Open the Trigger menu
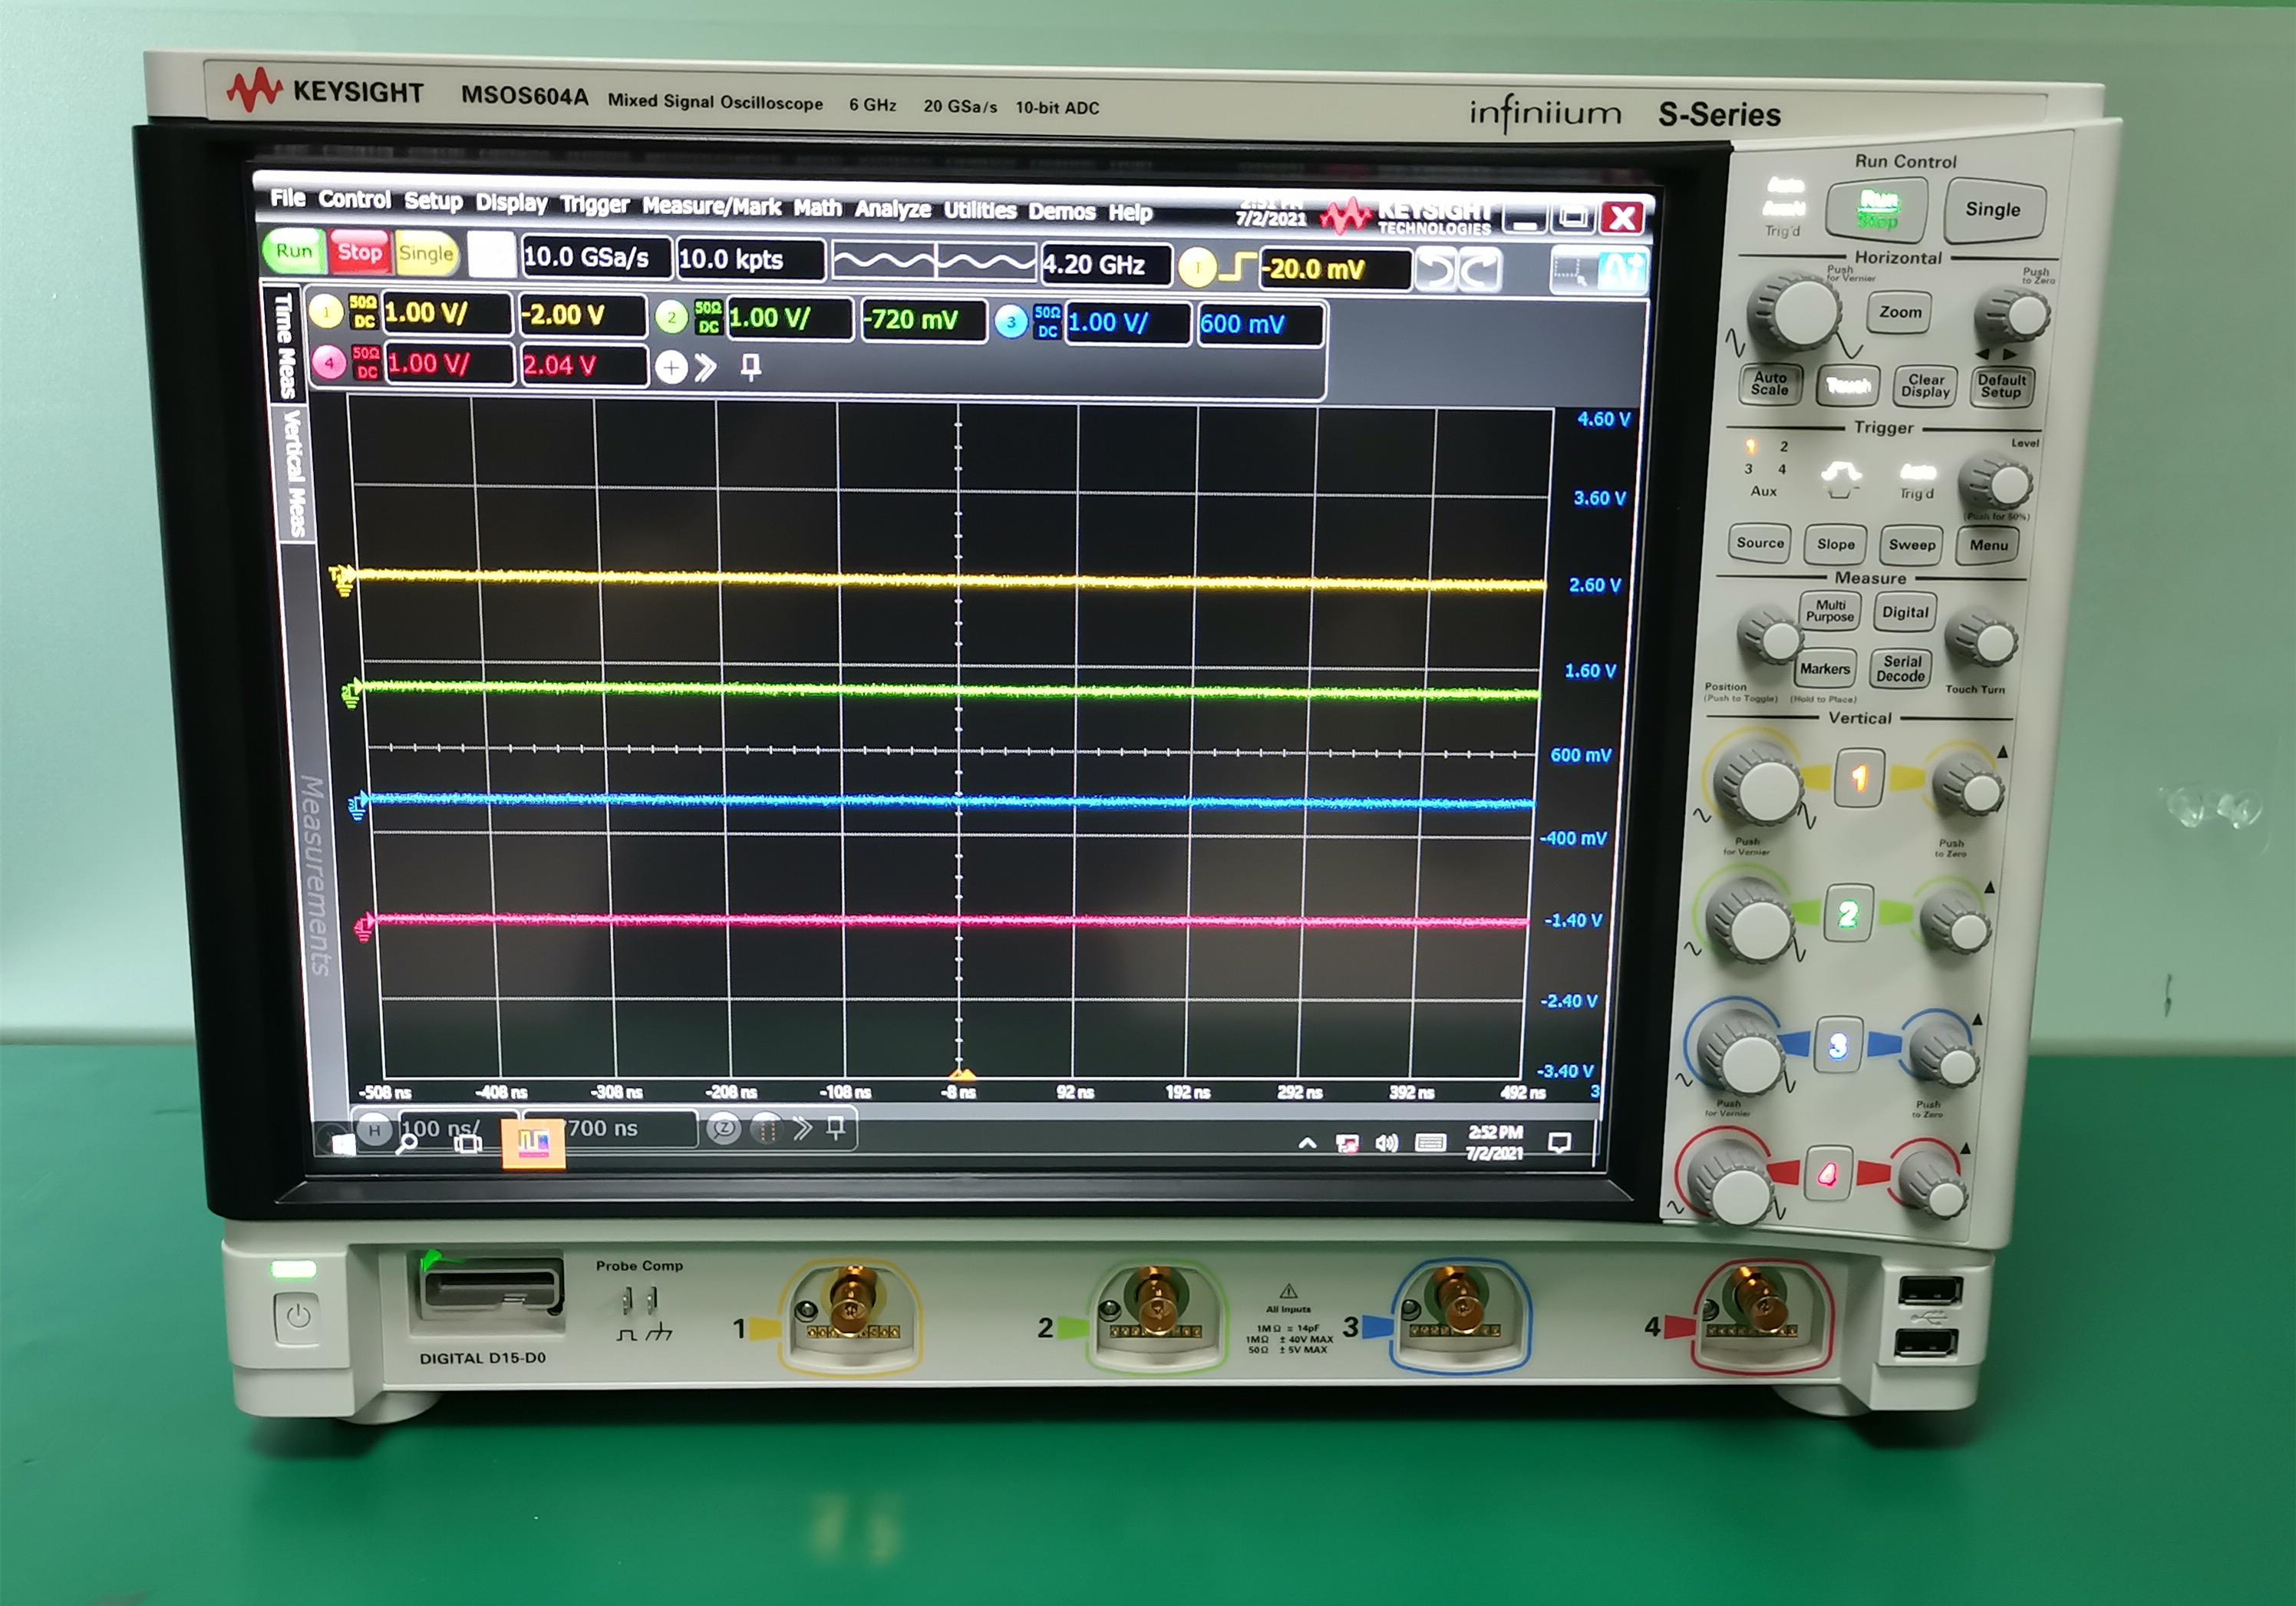 click(594, 205)
